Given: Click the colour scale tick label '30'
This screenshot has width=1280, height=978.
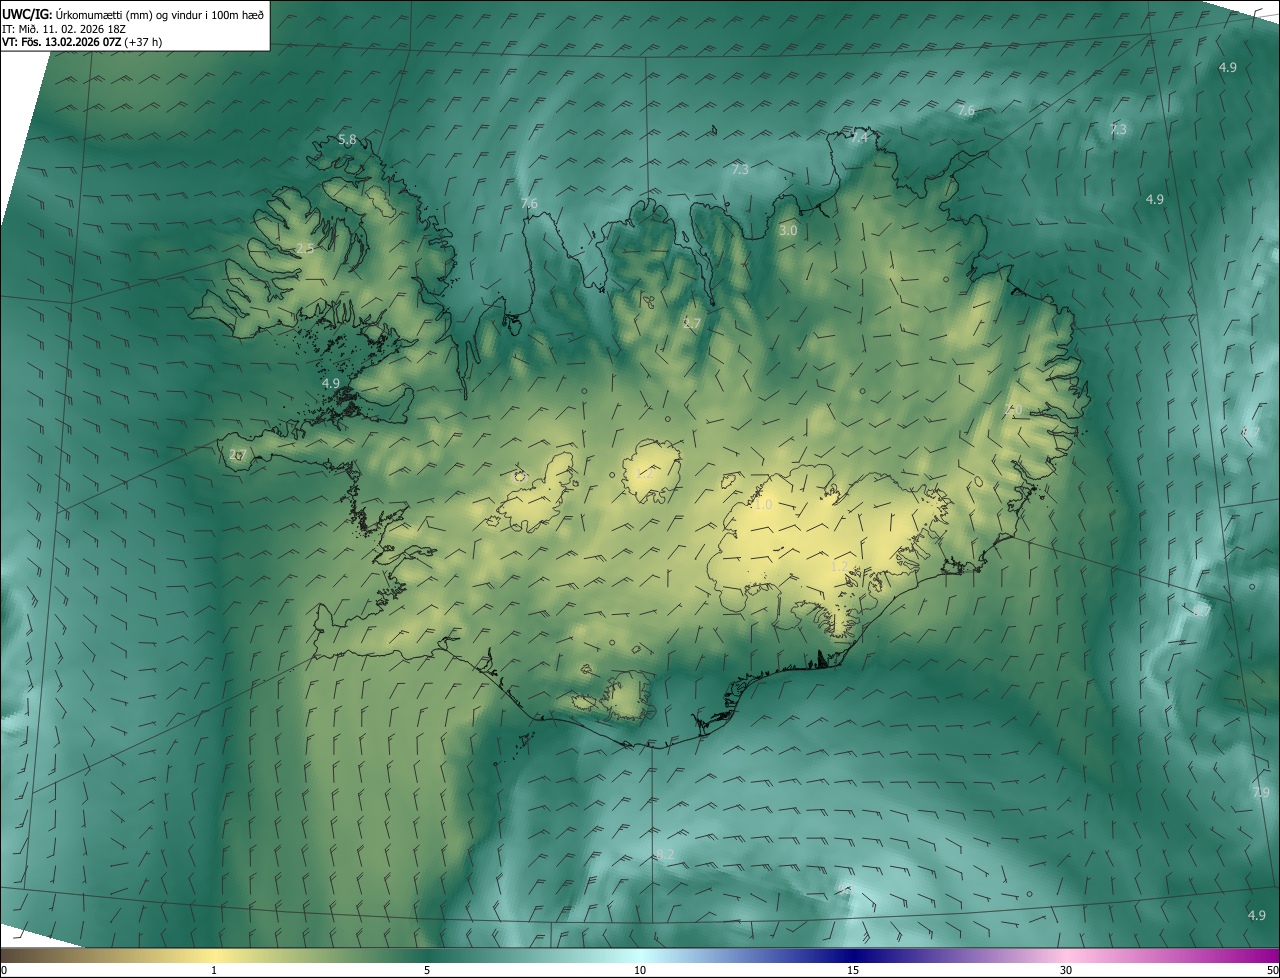Looking at the screenshot, I should [1066, 970].
